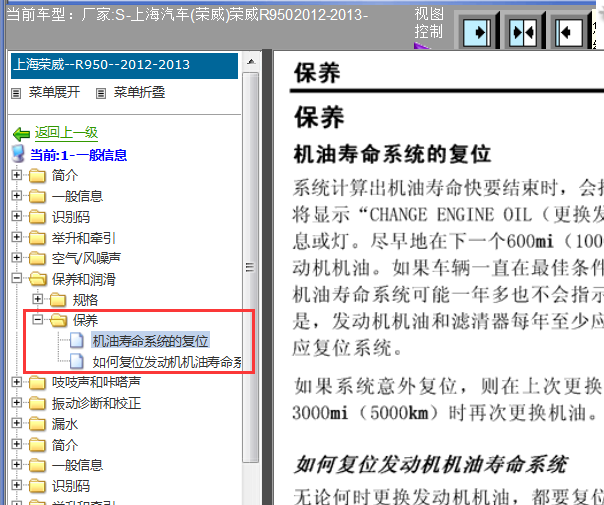Select the 吱吱声和咔嗒声 folder label
The height and width of the screenshot is (505, 604).
coord(96,383)
